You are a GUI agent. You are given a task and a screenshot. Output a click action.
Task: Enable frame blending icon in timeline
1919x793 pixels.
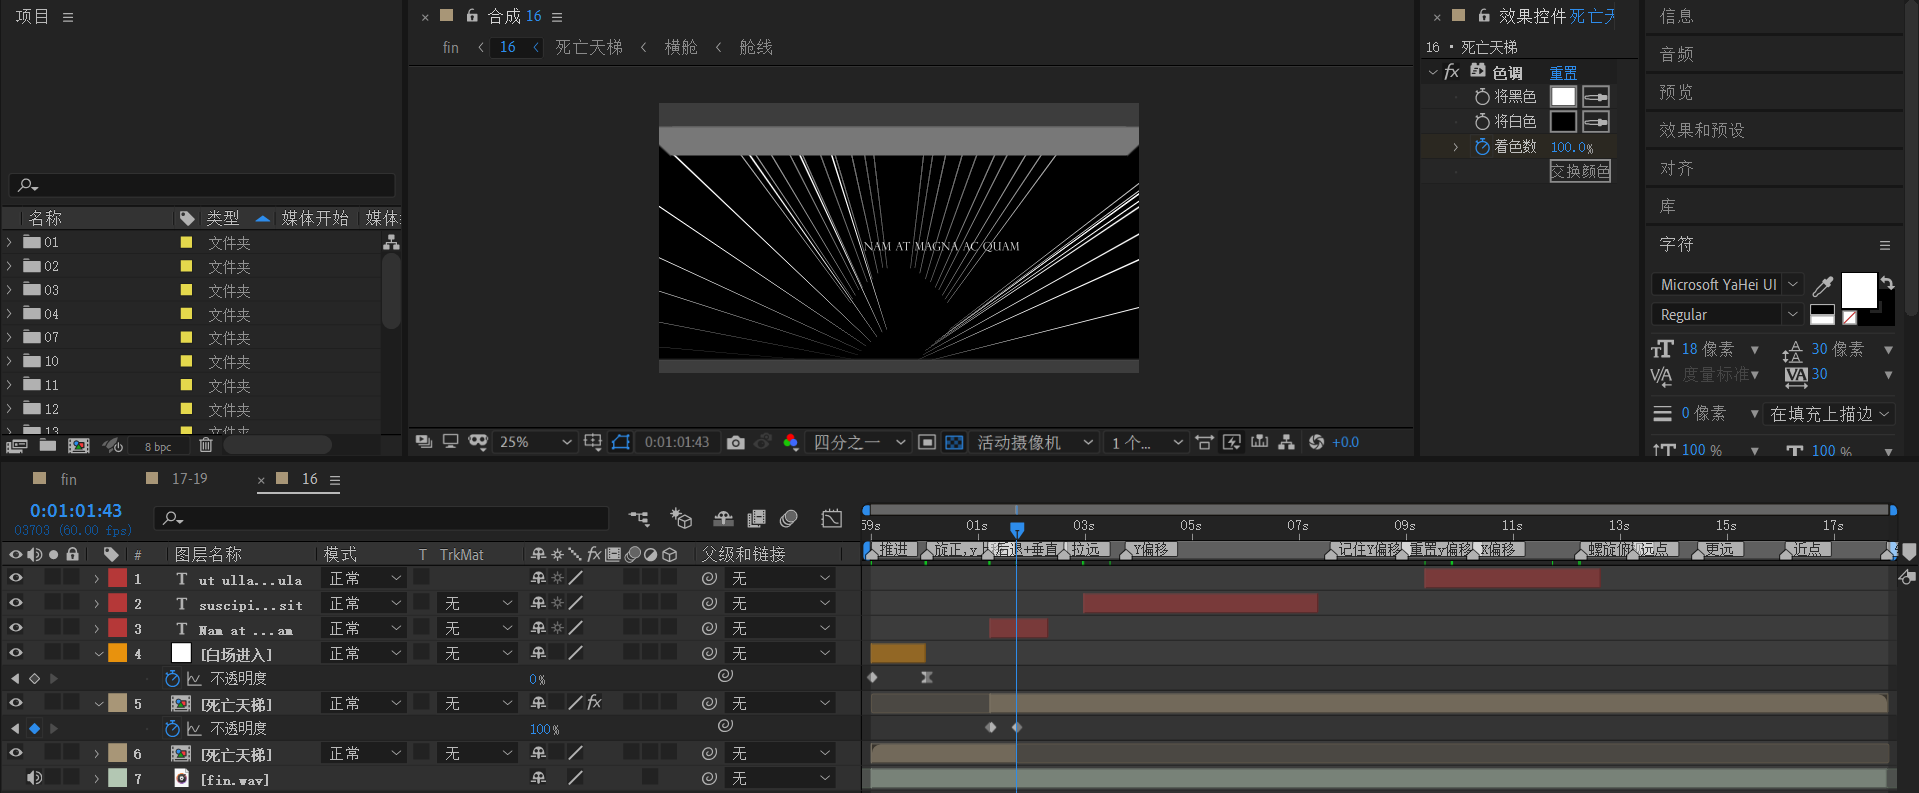click(756, 518)
